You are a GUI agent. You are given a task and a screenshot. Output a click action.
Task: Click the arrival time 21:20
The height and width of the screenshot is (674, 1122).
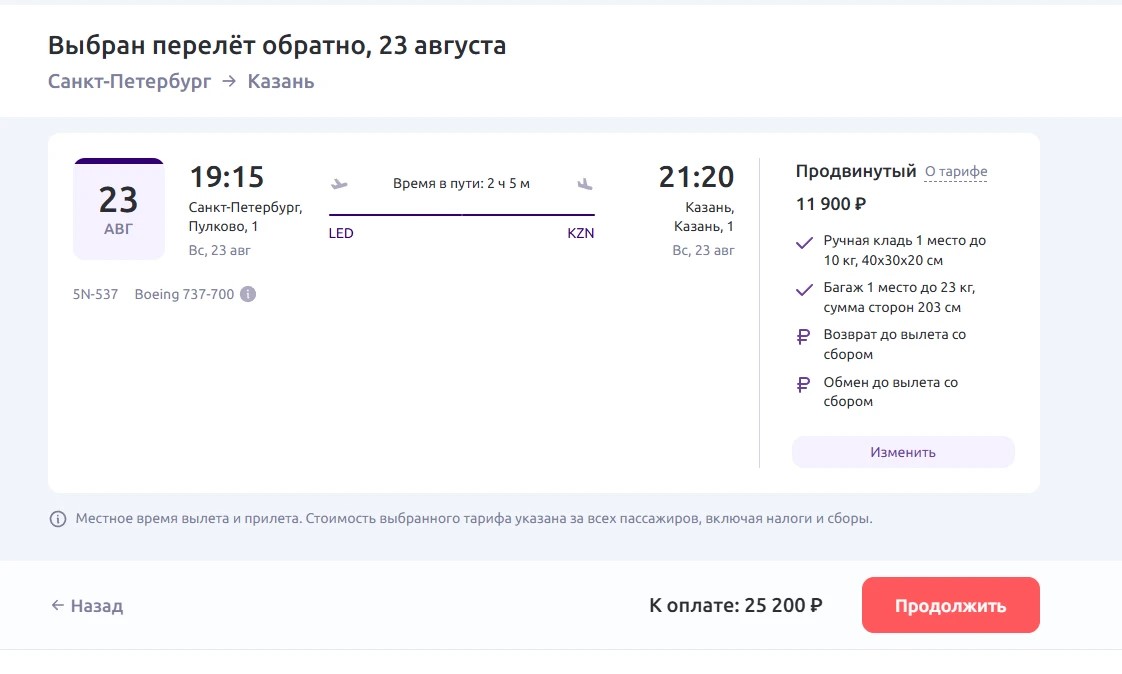pyautogui.click(x=696, y=177)
